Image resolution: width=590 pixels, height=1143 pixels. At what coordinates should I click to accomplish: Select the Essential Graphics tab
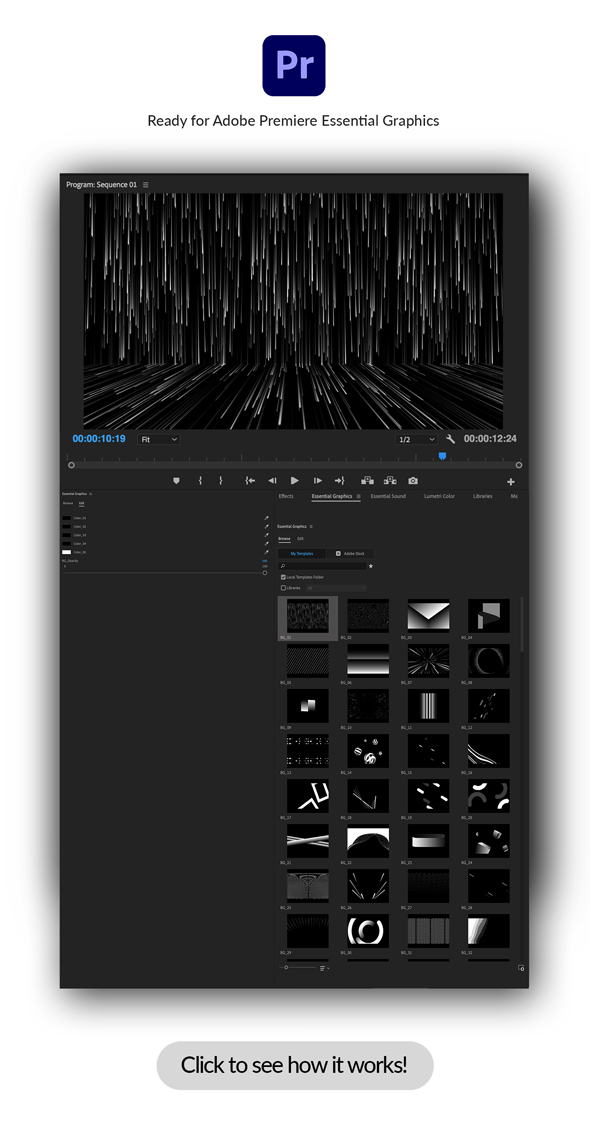coord(332,496)
